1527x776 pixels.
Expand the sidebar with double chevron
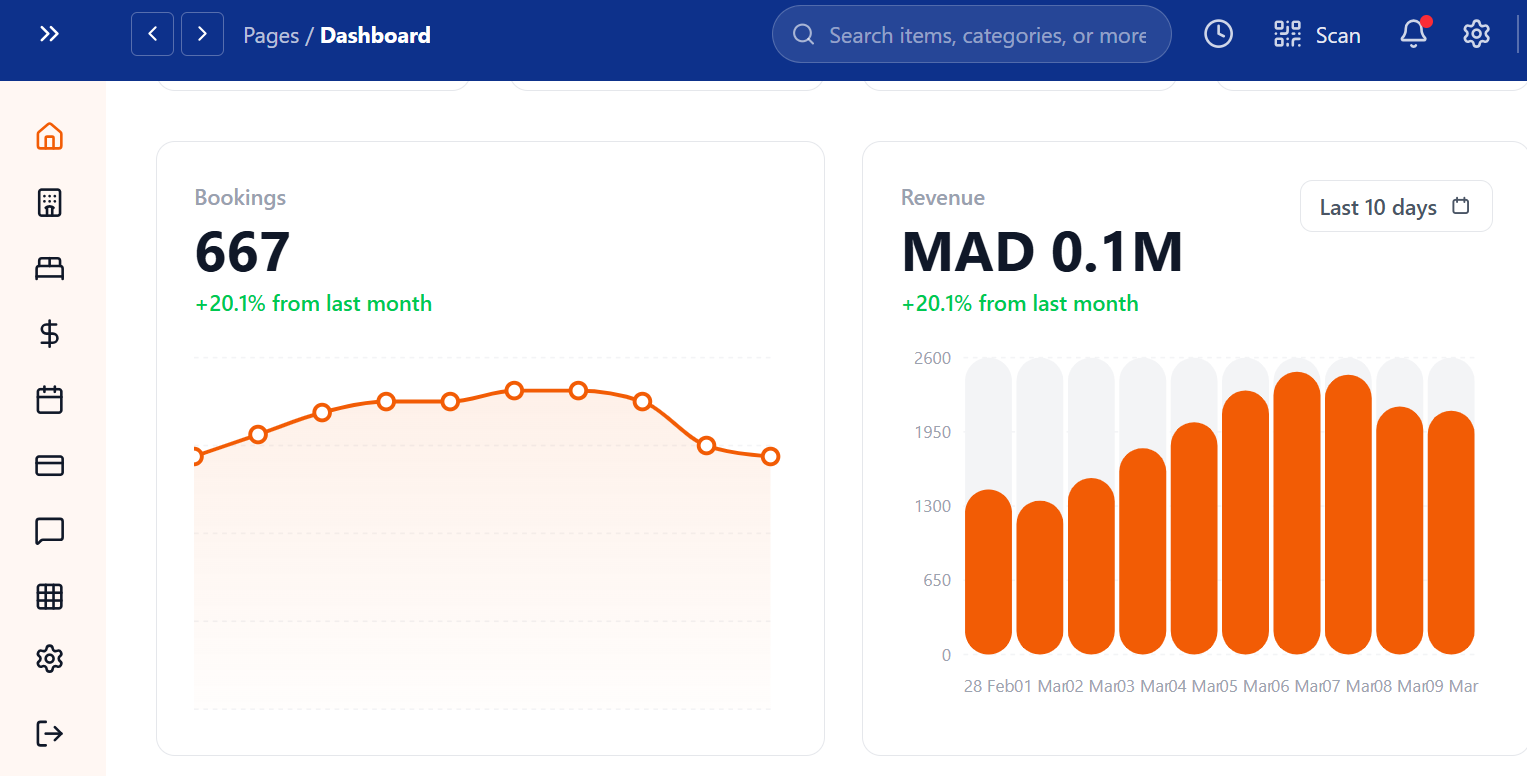click(49, 34)
